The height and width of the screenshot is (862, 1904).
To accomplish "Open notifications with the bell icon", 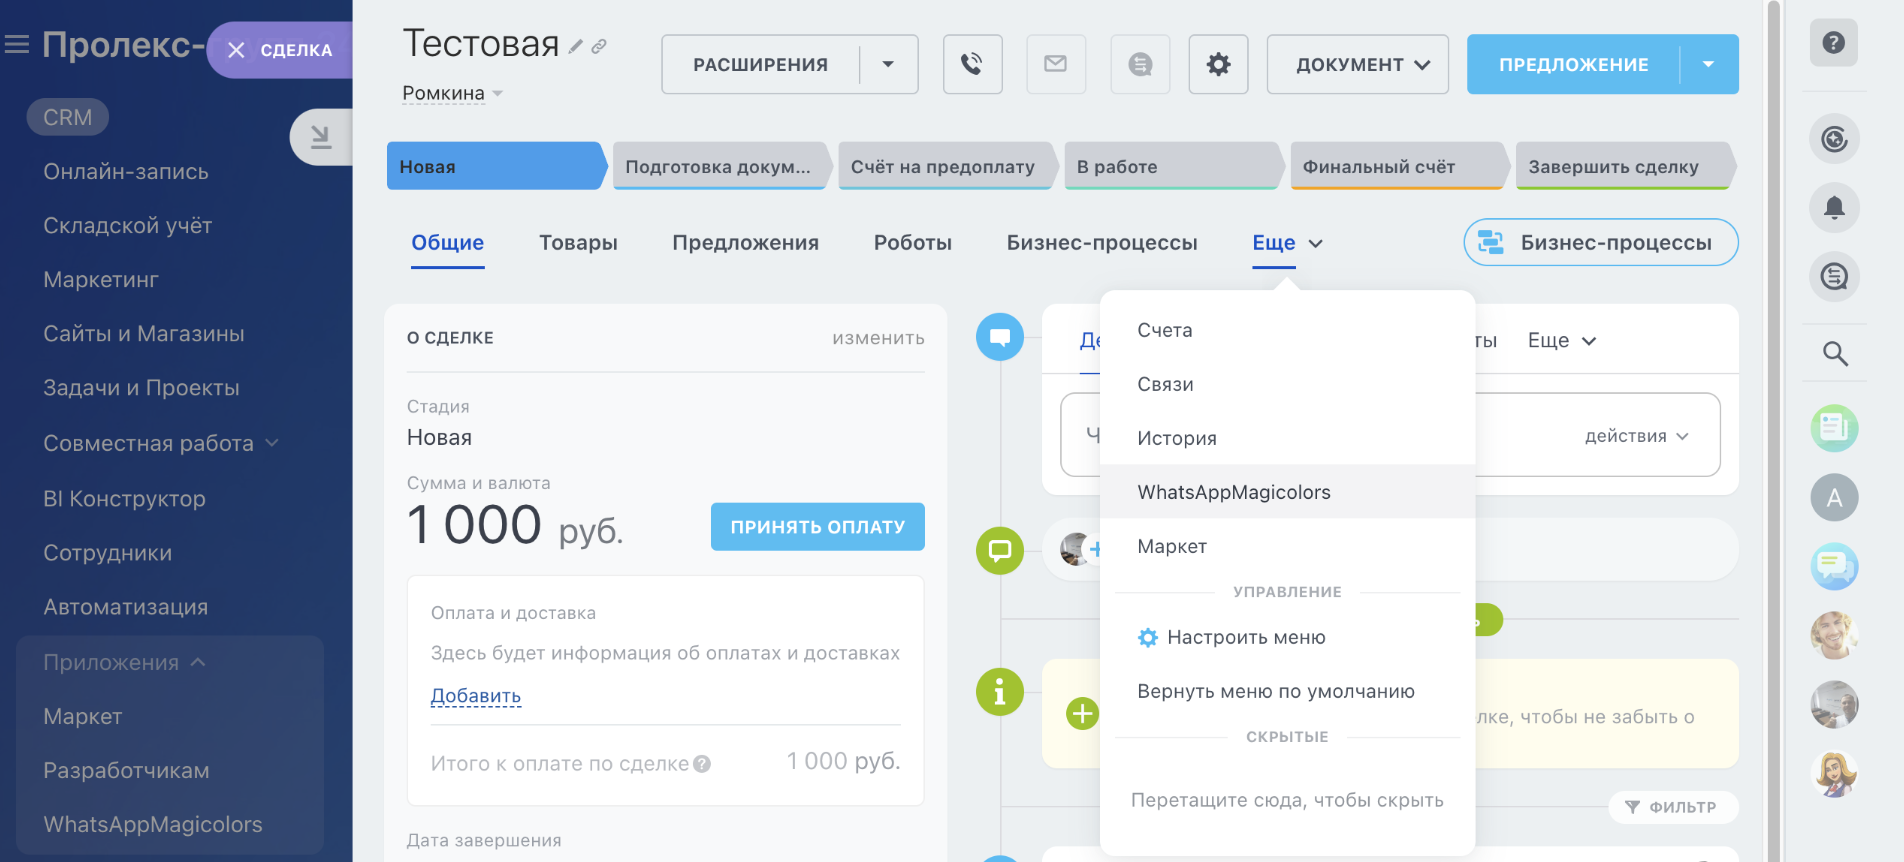I will click(x=1834, y=208).
